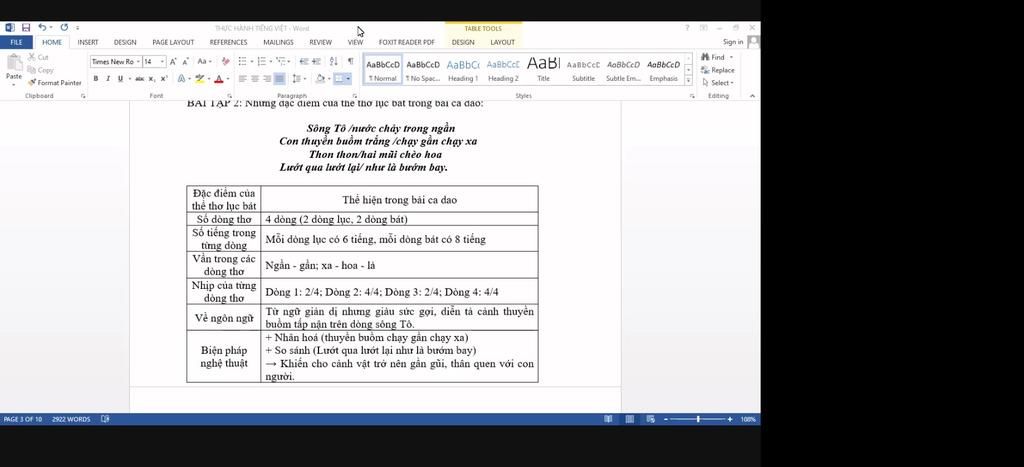Image resolution: width=1024 pixels, height=467 pixels.
Task: Align text right
Action: pos(266,79)
